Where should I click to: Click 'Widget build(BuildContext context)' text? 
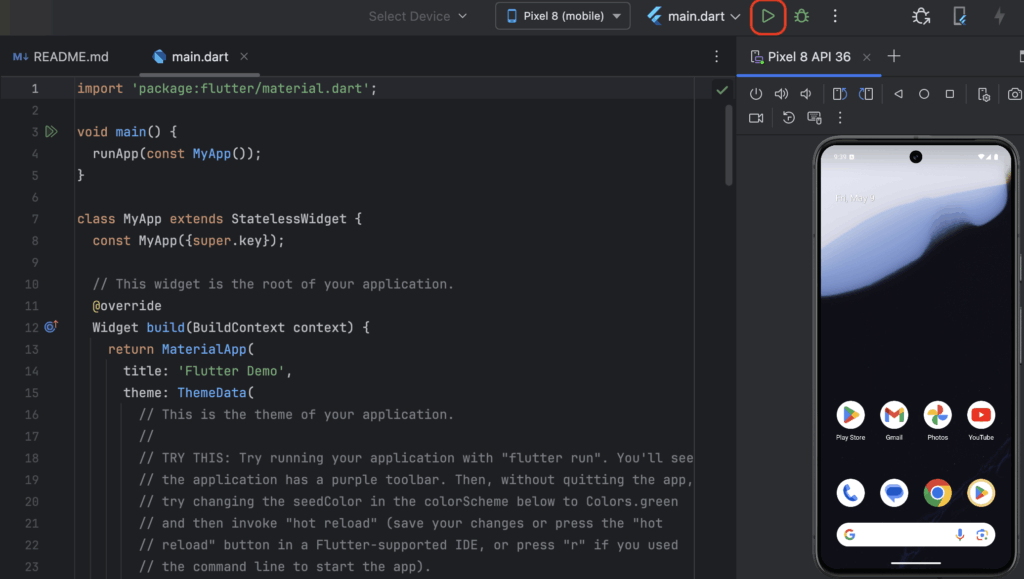coord(223,327)
